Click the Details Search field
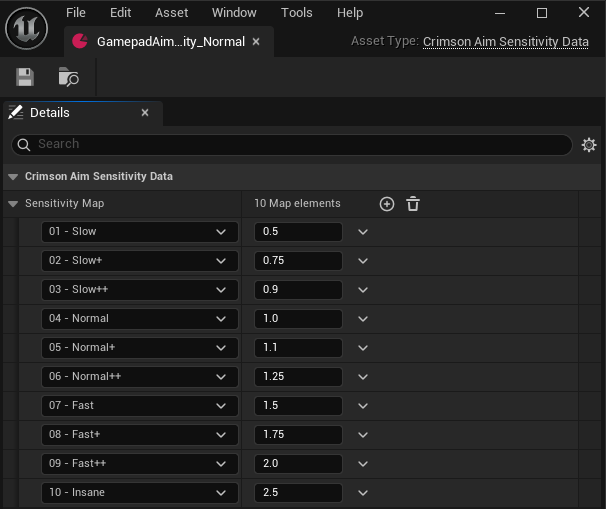606x509 pixels. click(292, 145)
